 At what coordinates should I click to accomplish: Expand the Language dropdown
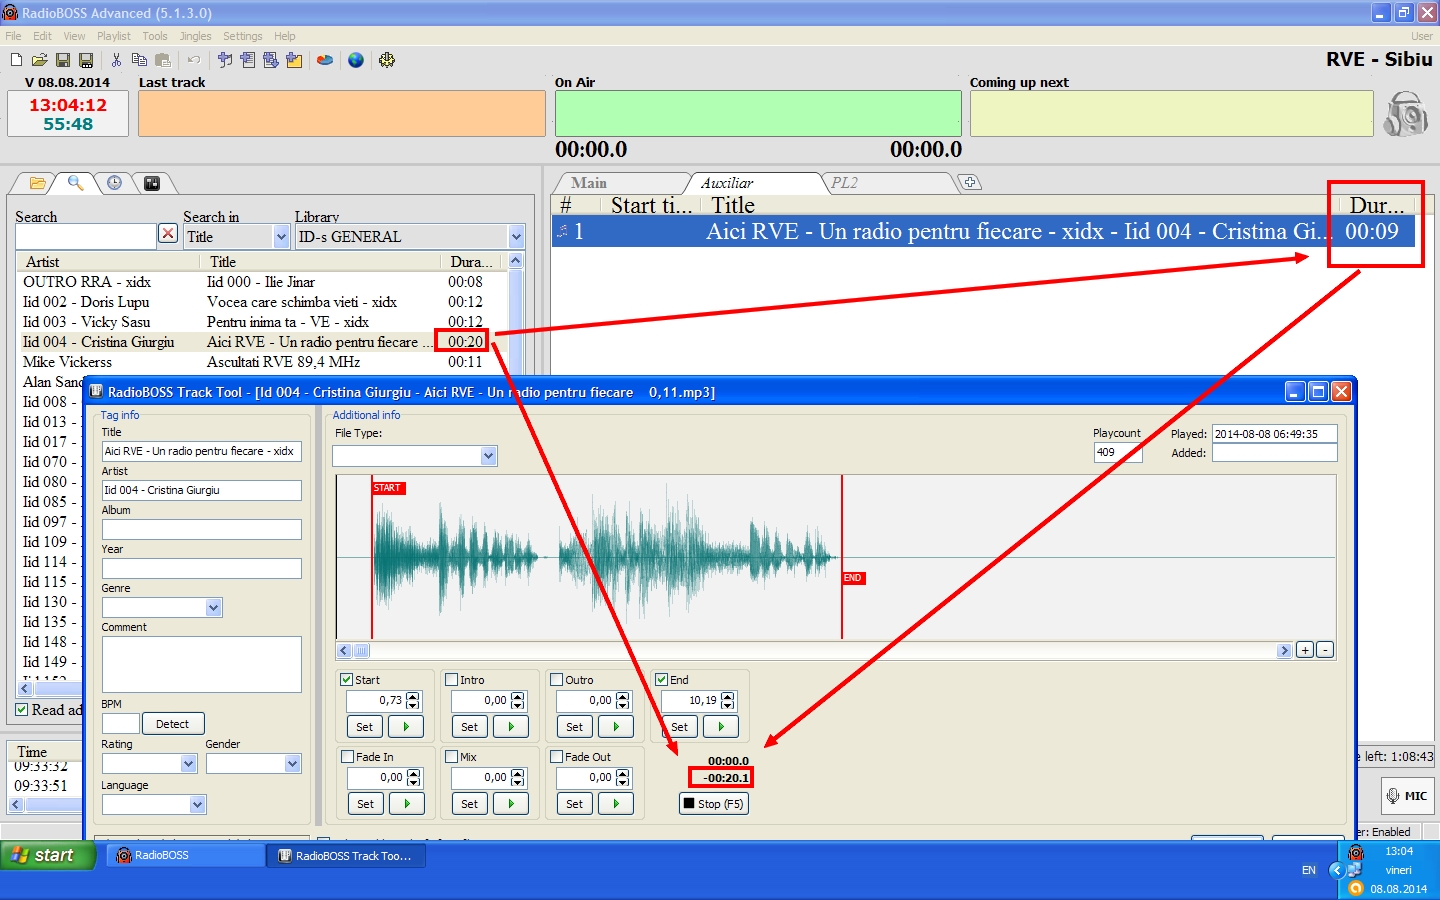pos(197,805)
